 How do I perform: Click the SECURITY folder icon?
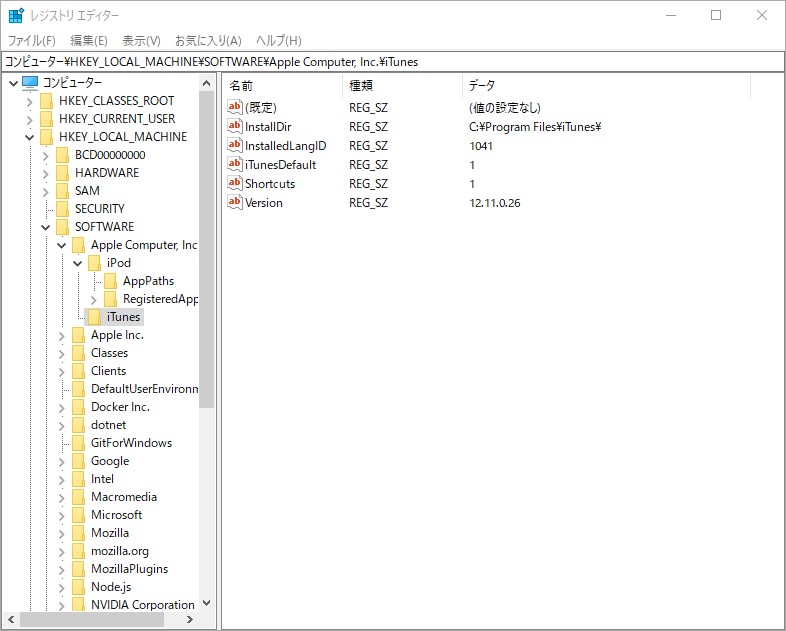[x=63, y=209]
